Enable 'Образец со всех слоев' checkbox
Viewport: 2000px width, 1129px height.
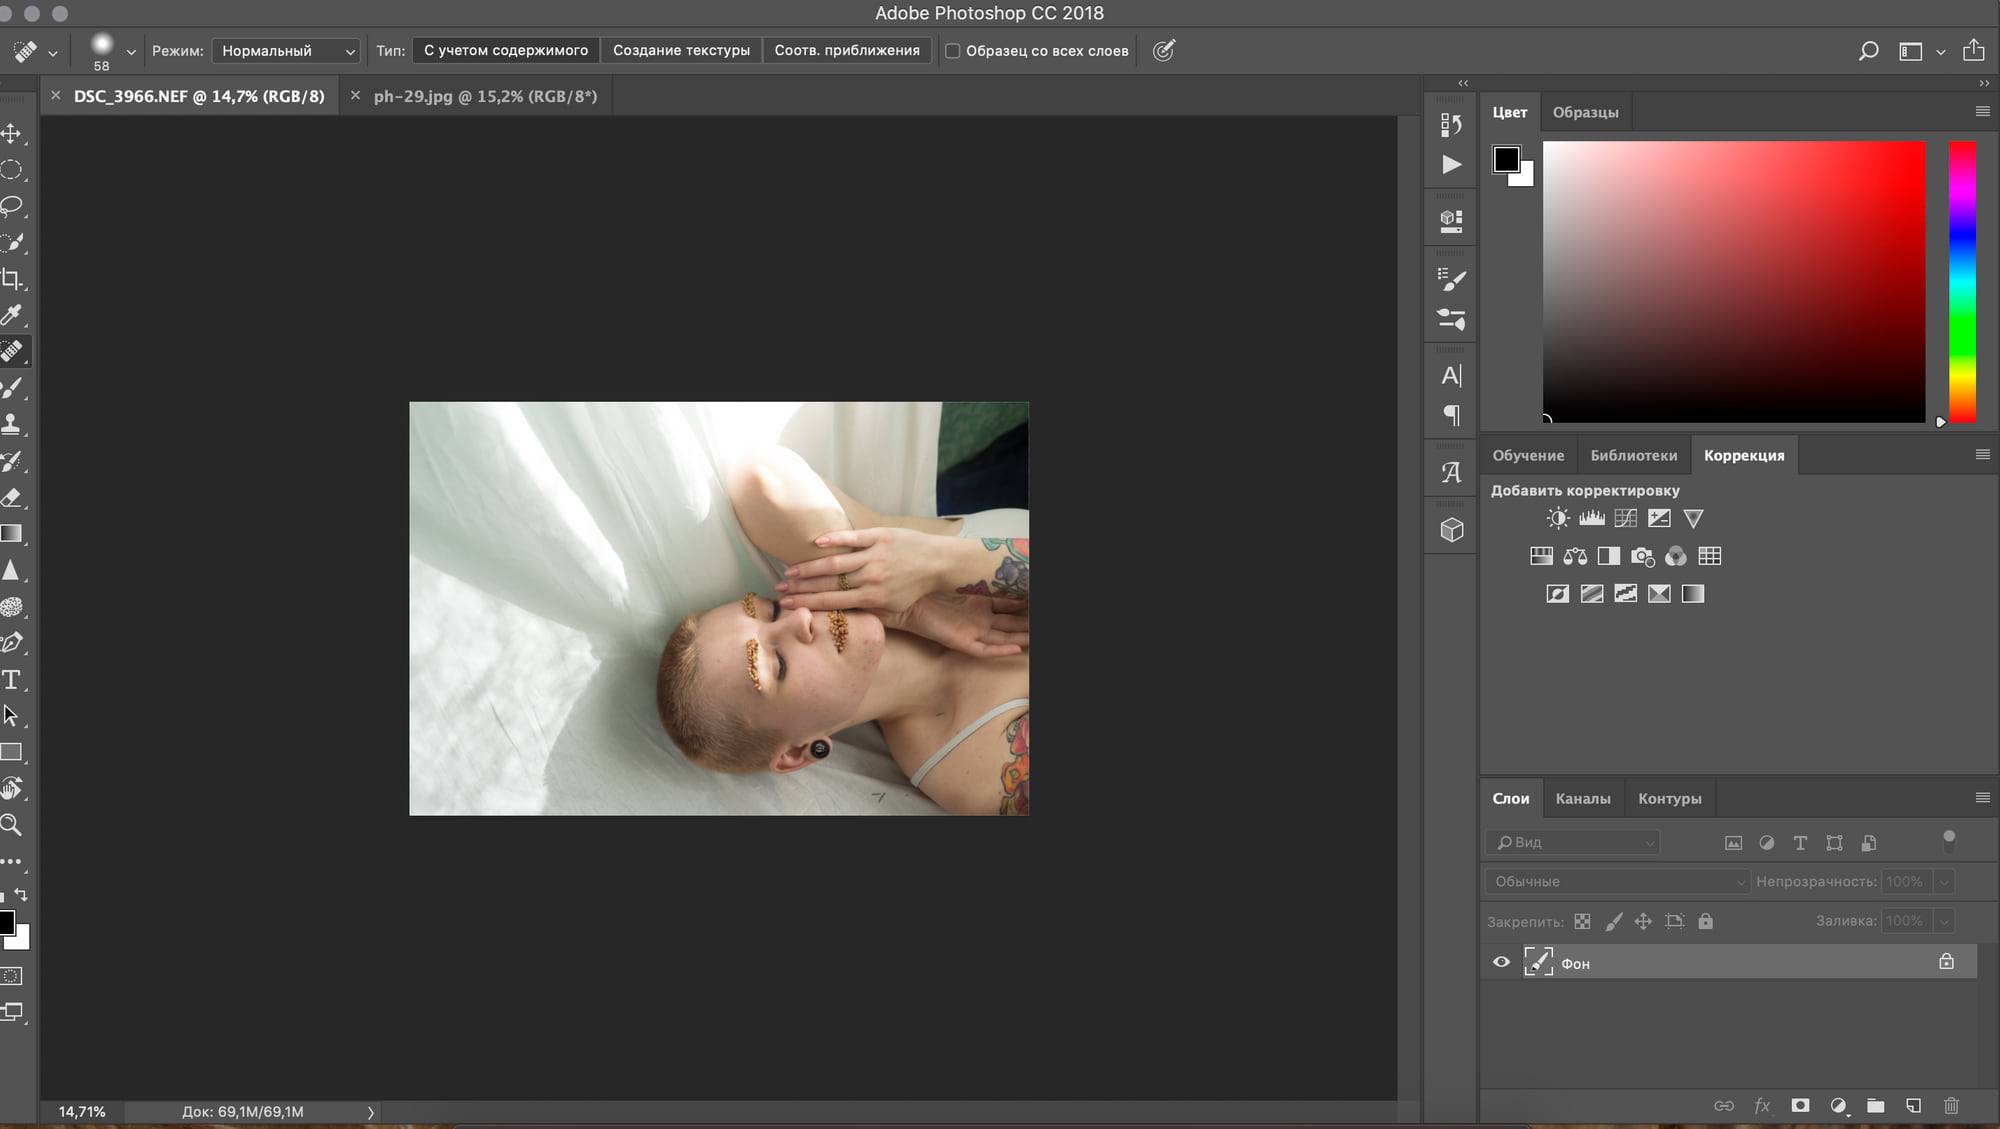[953, 51]
